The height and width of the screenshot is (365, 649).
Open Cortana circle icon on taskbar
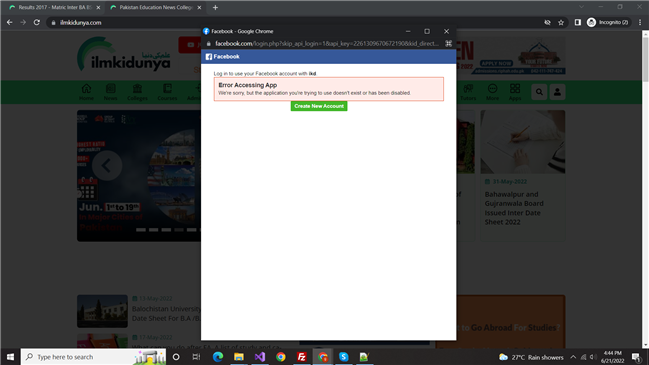click(x=176, y=357)
